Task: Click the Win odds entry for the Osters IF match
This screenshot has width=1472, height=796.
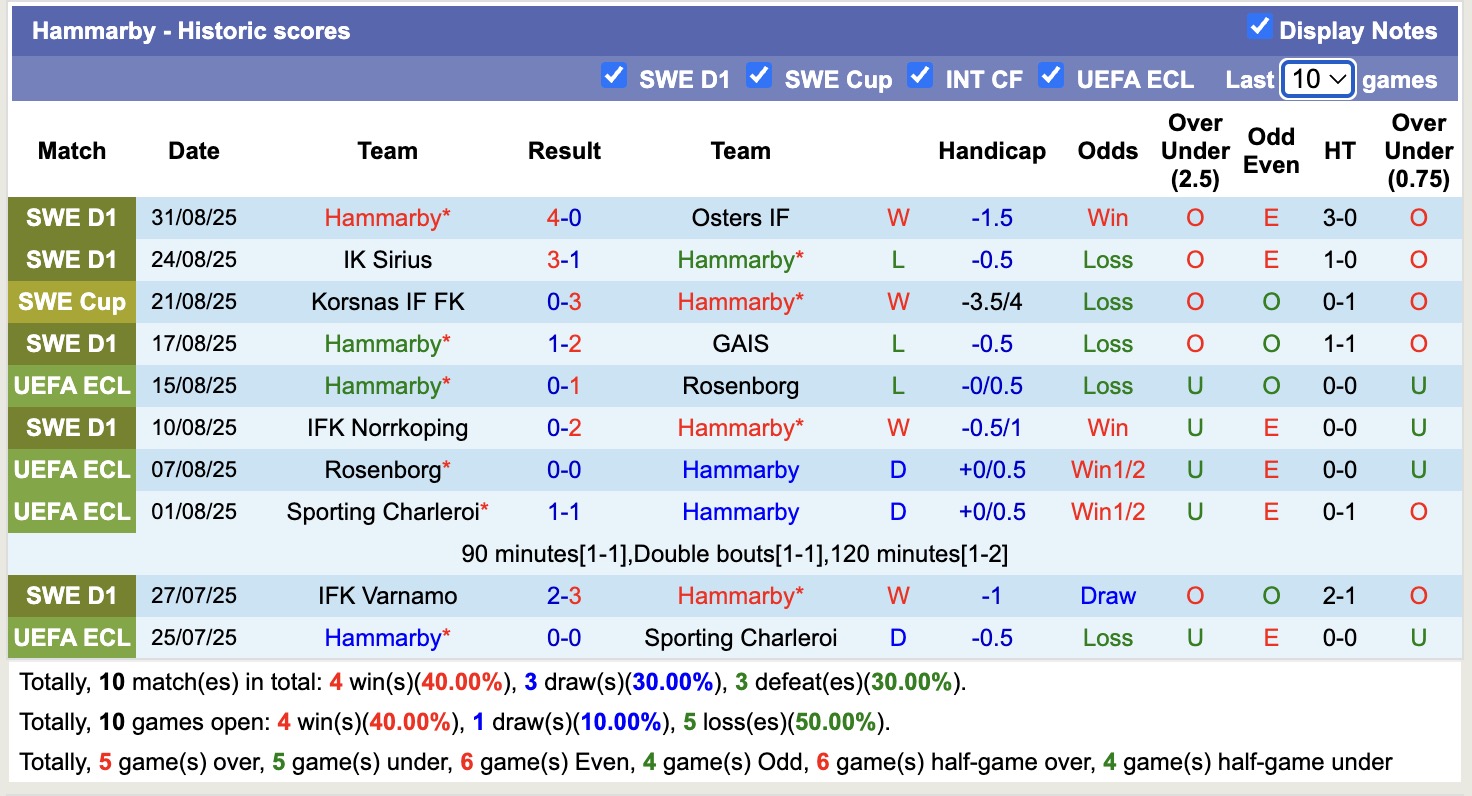Action: point(1107,217)
